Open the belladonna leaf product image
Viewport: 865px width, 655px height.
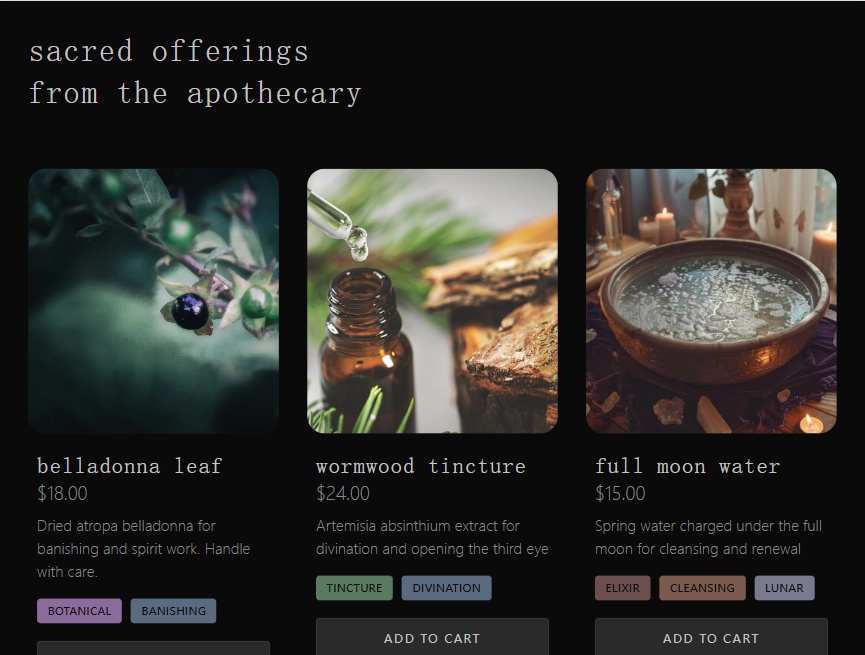click(153, 300)
